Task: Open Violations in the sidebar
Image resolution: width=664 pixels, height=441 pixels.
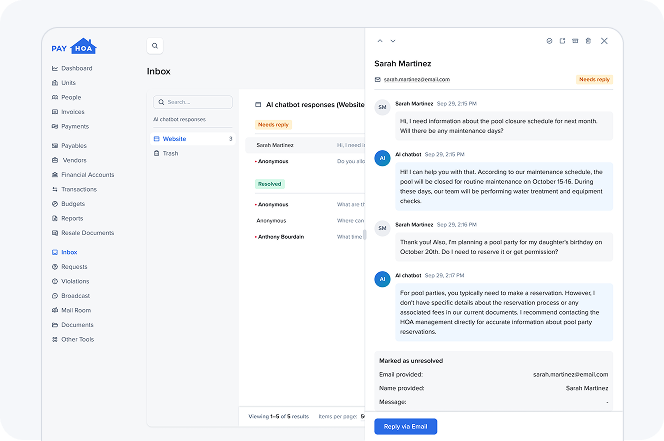Action: (x=75, y=281)
